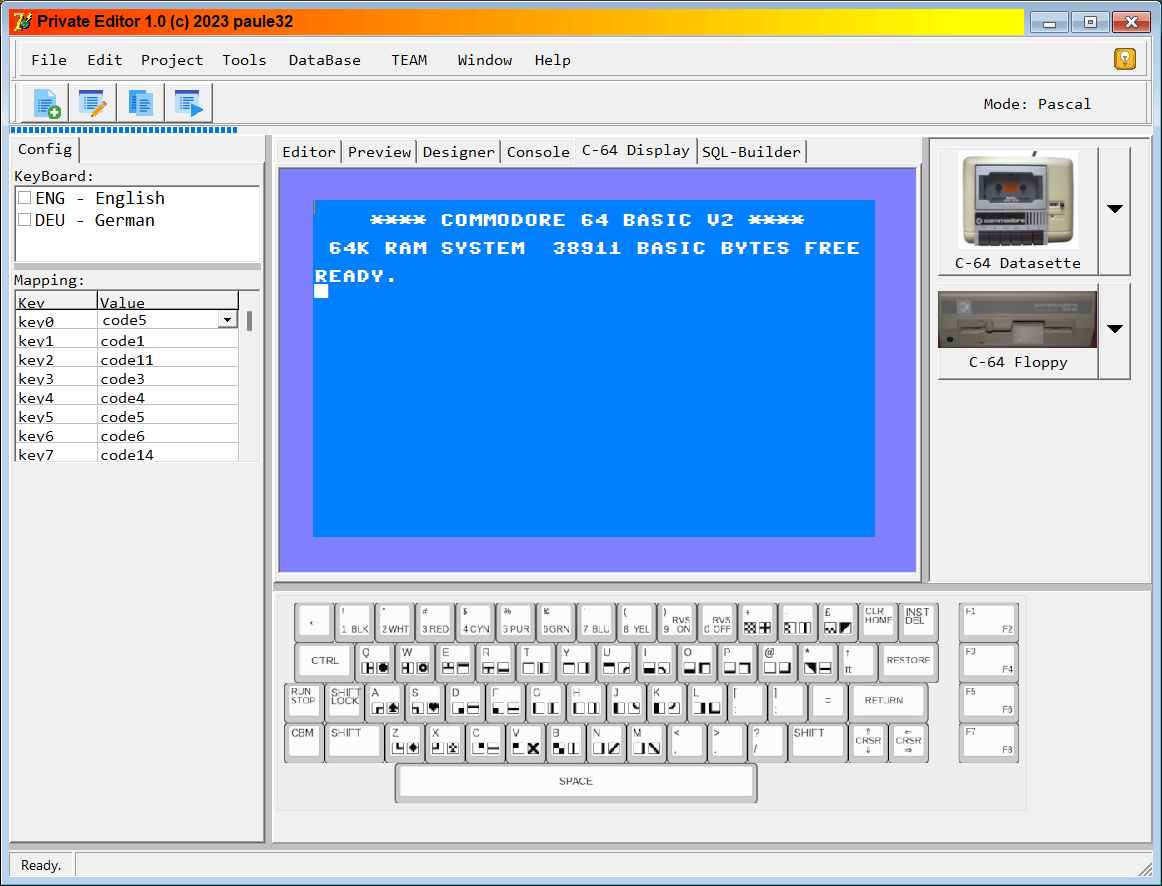Switch to the Editor tab
Image resolution: width=1162 pixels, height=886 pixels.
point(309,152)
